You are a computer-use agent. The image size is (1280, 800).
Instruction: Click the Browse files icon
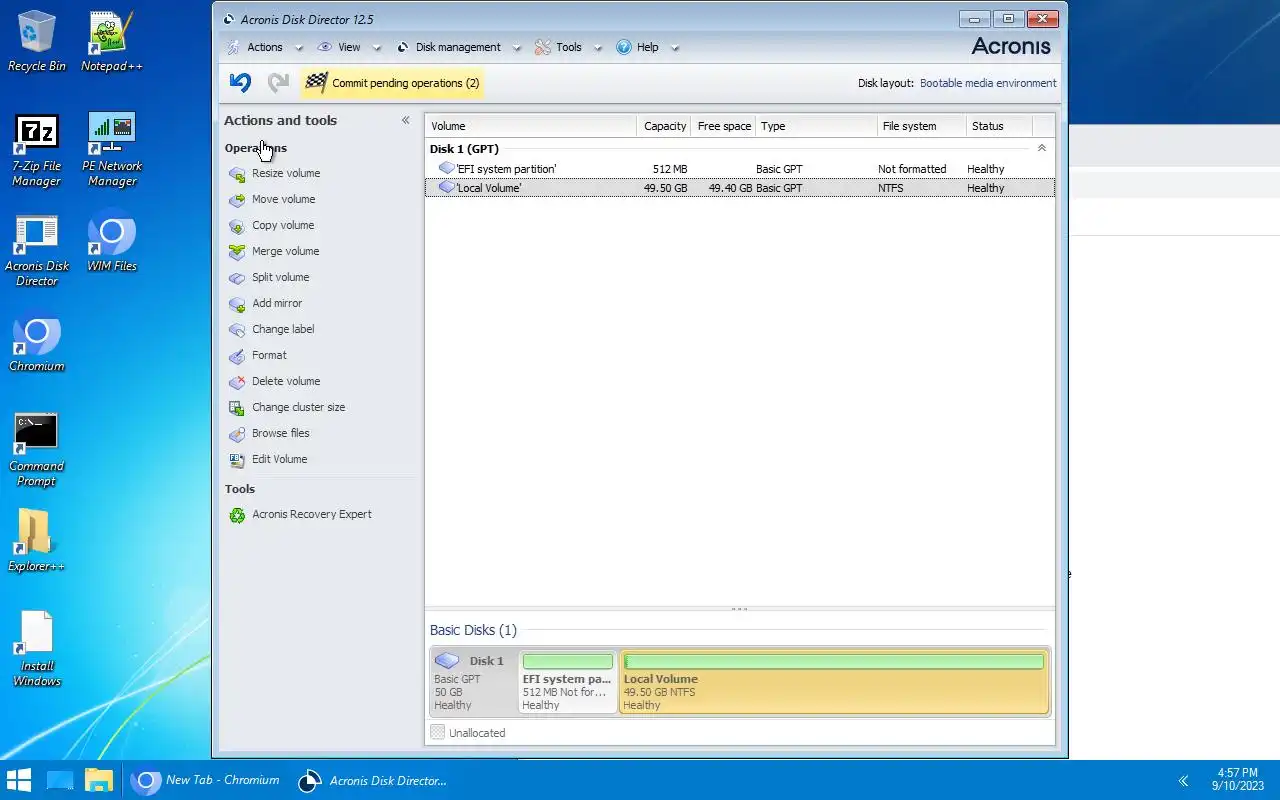(x=237, y=434)
